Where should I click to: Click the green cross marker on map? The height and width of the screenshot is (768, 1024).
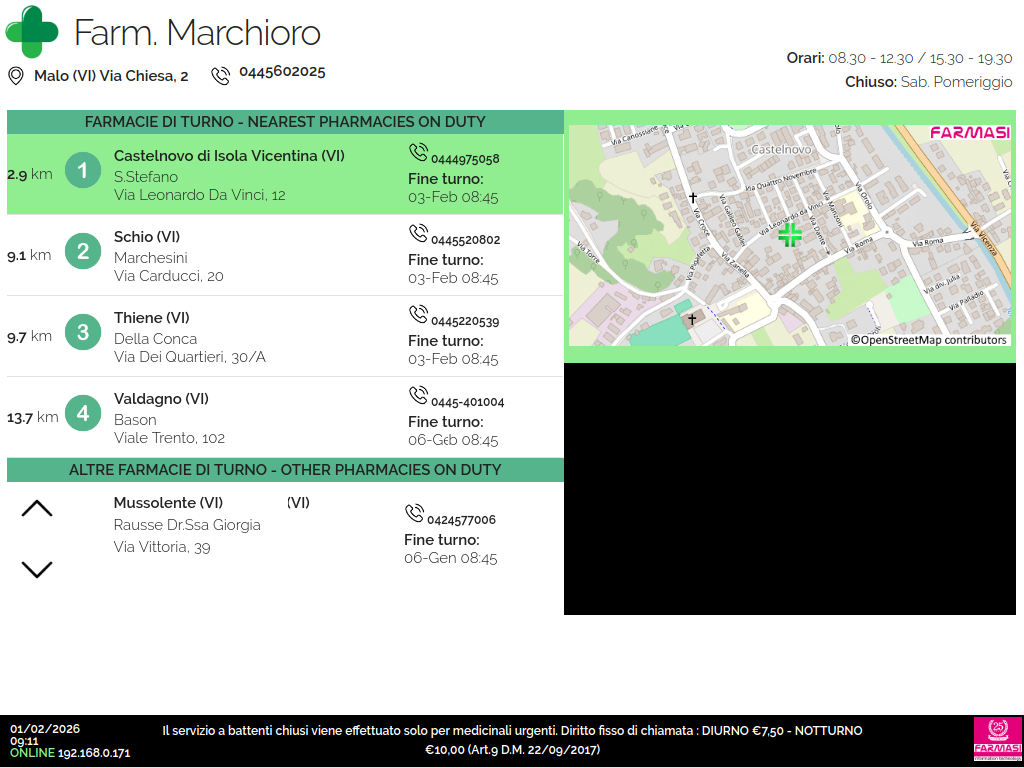790,235
